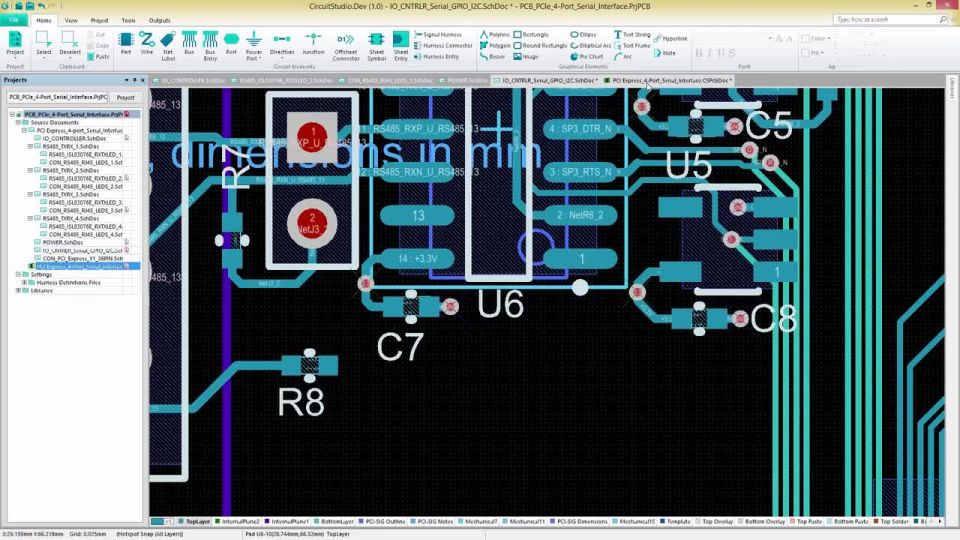Select the Top Overlay layer tab
The height and width of the screenshot is (540, 960).
click(x=714, y=522)
